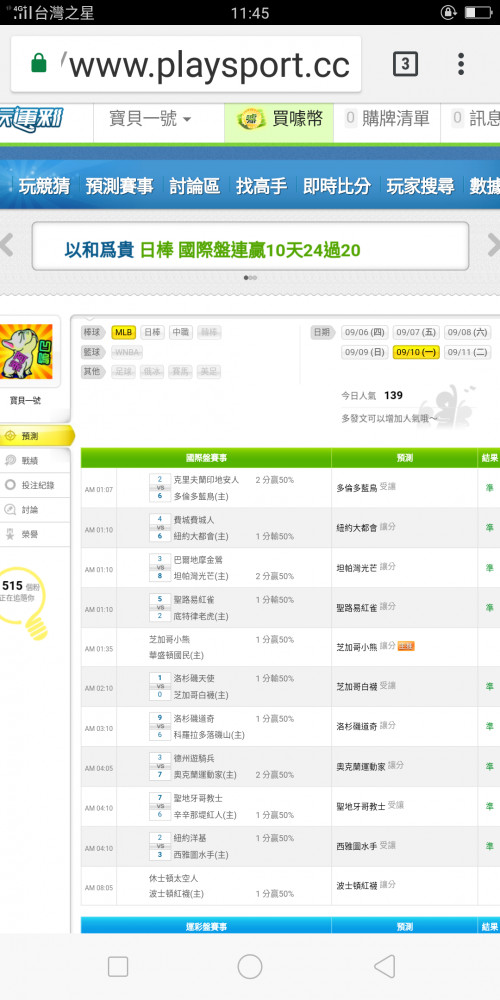Viewport: 500px width, 1000px height.
Task: Click 休士頓太空人 team name
Action: [173, 878]
